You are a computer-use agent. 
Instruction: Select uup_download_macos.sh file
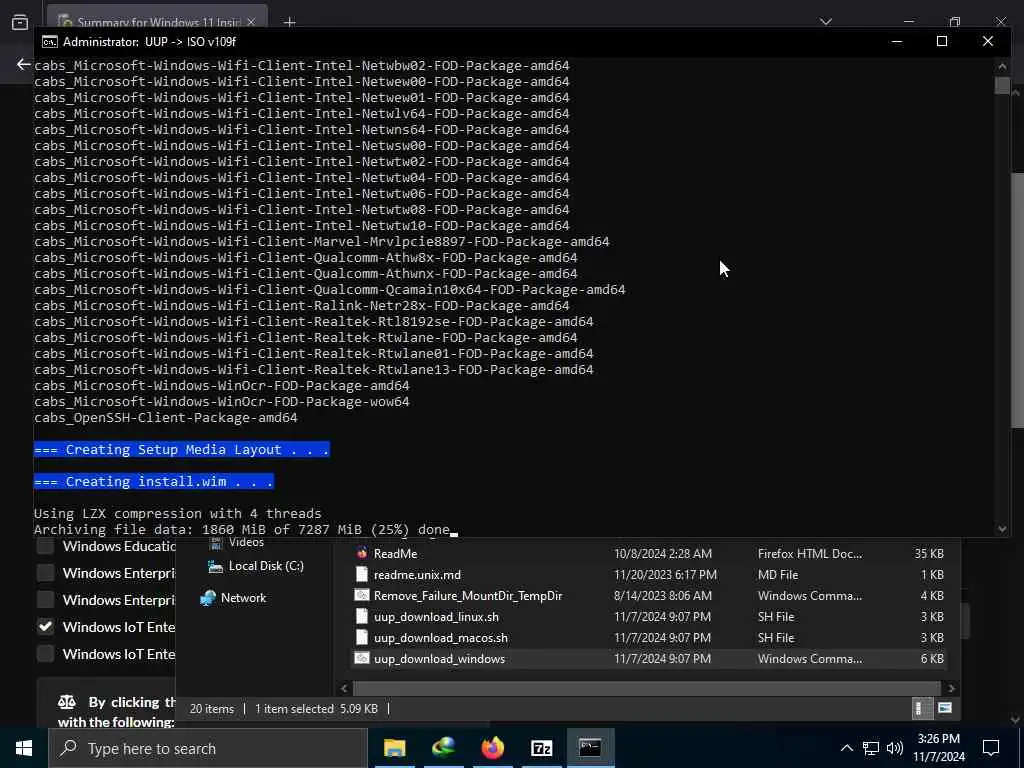(441, 637)
